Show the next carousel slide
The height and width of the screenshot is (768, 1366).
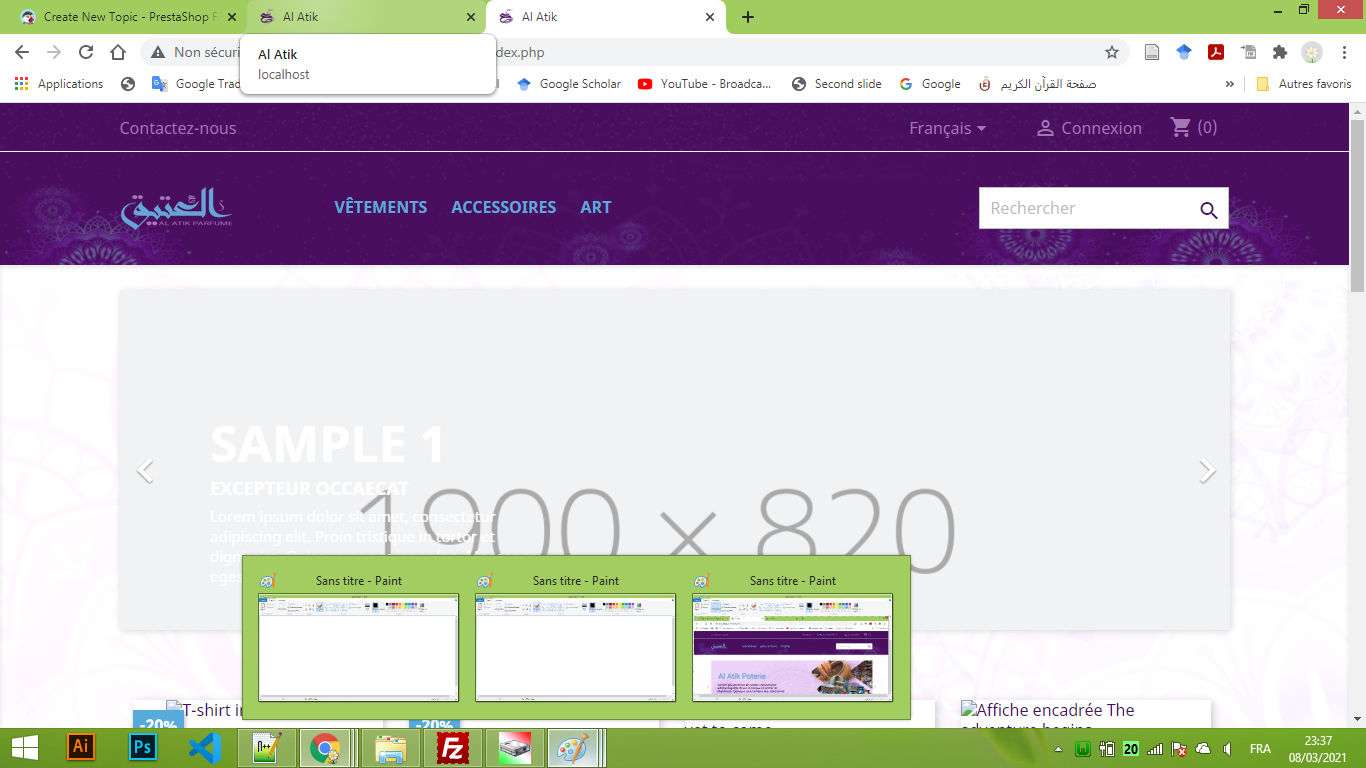pyautogui.click(x=1207, y=470)
